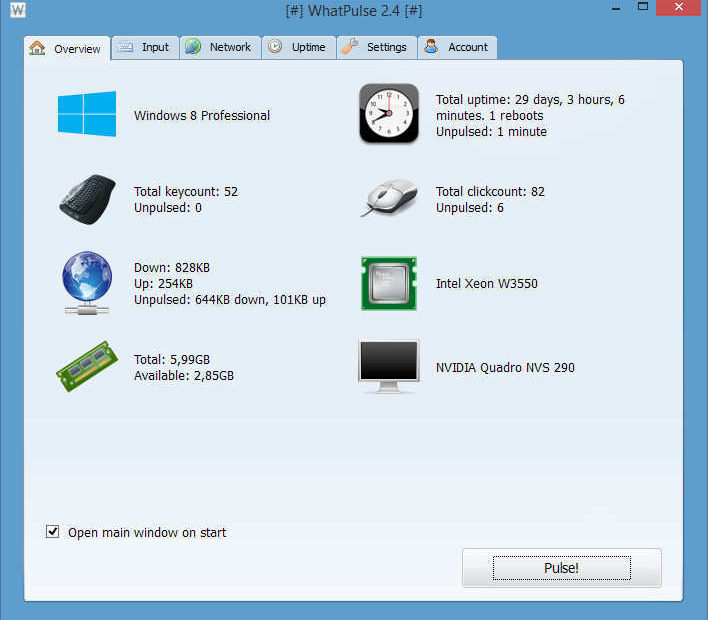Click the Total keycount: 52 text
Image resolution: width=708 pixels, height=620 pixels.
[x=186, y=191]
